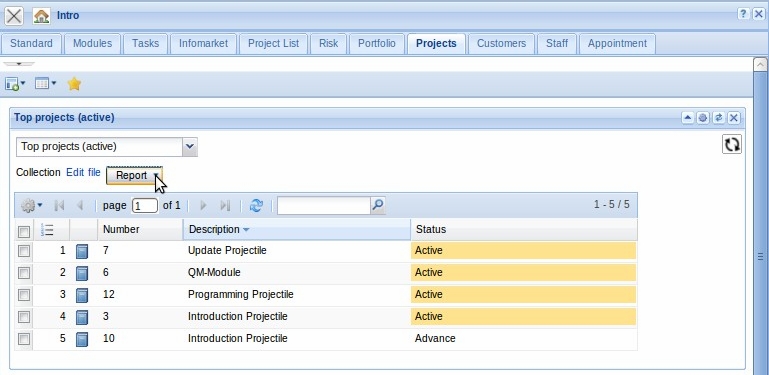Click the panel settings gear icon
The height and width of the screenshot is (375, 769).
[703, 118]
